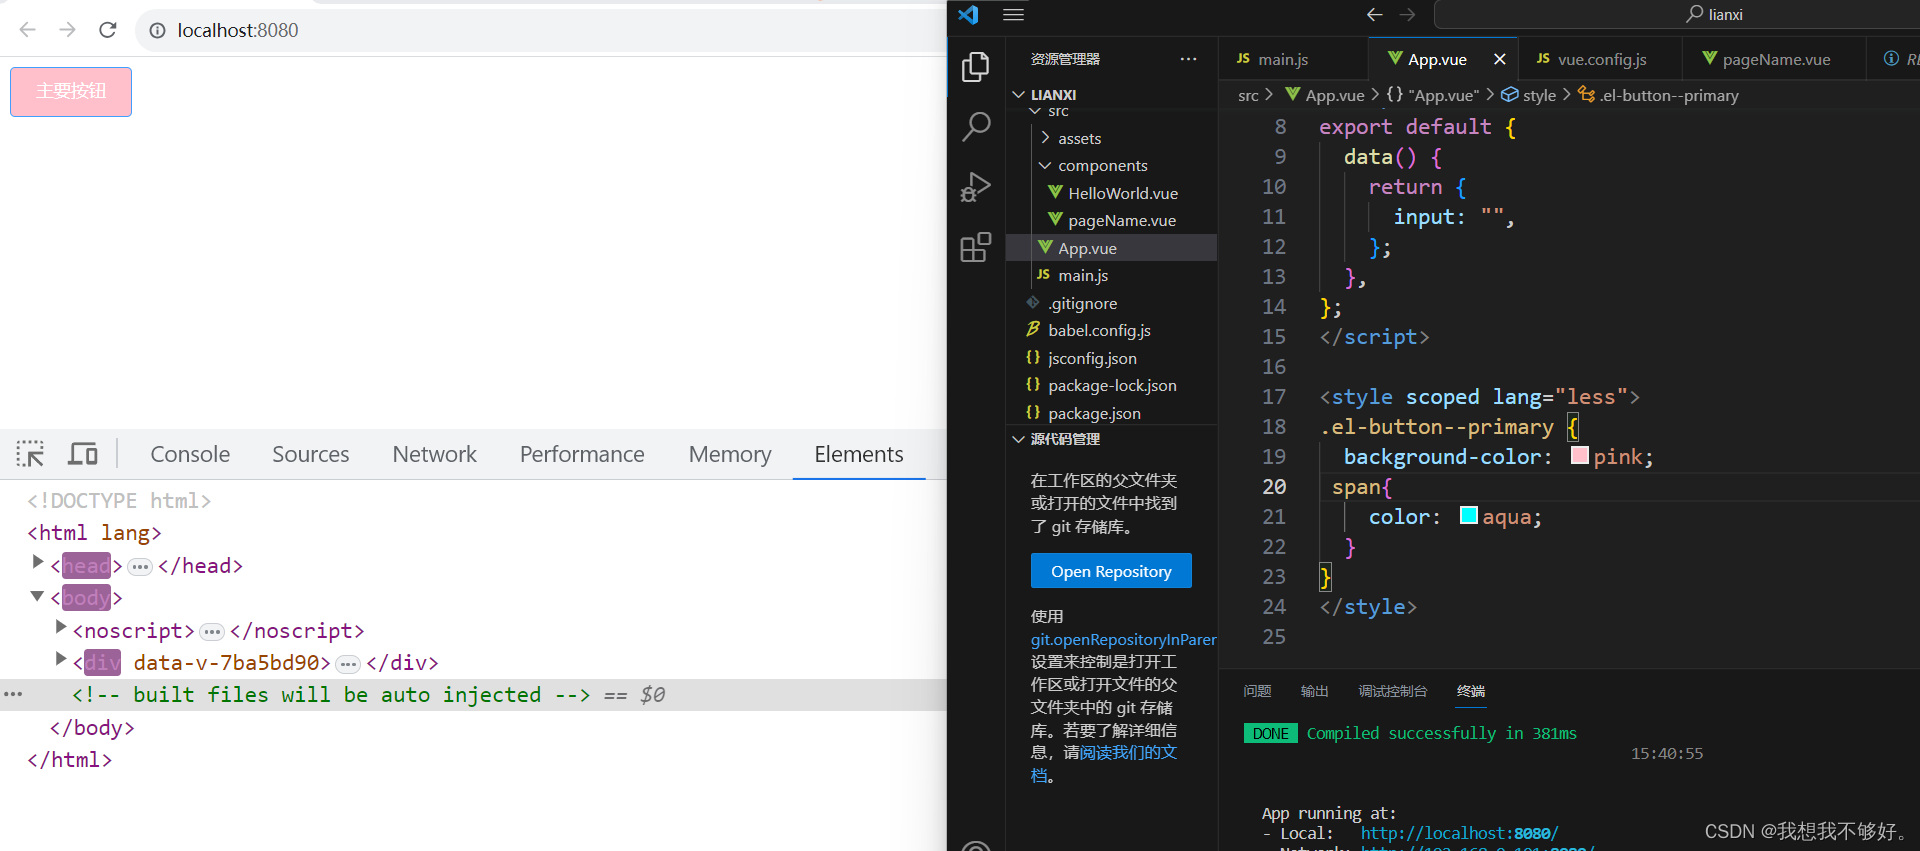The width and height of the screenshot is (1920, 851).
Task: Open the 调试控制台 panel tab
Action: point(1392,691)
